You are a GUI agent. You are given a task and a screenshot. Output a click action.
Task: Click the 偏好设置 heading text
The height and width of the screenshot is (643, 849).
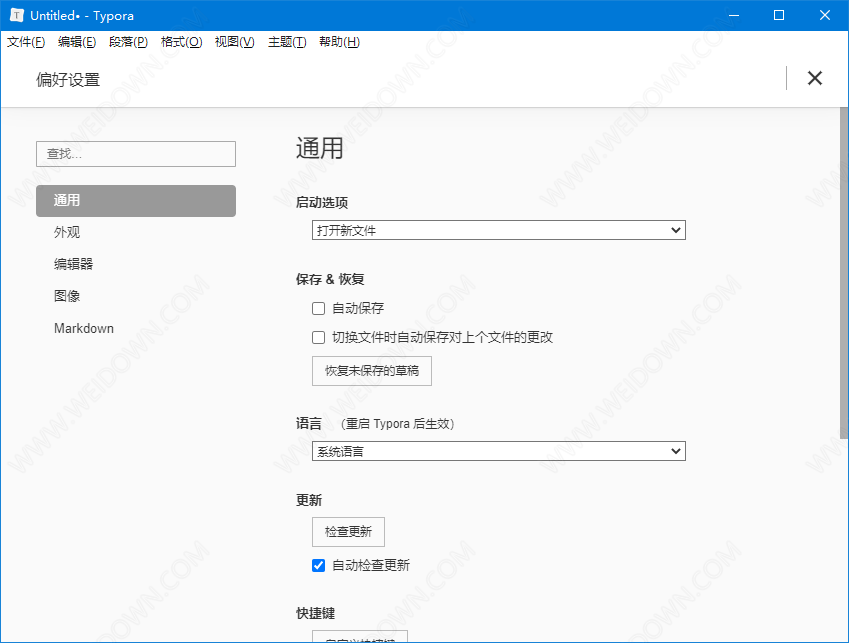(x=68, y=80)
